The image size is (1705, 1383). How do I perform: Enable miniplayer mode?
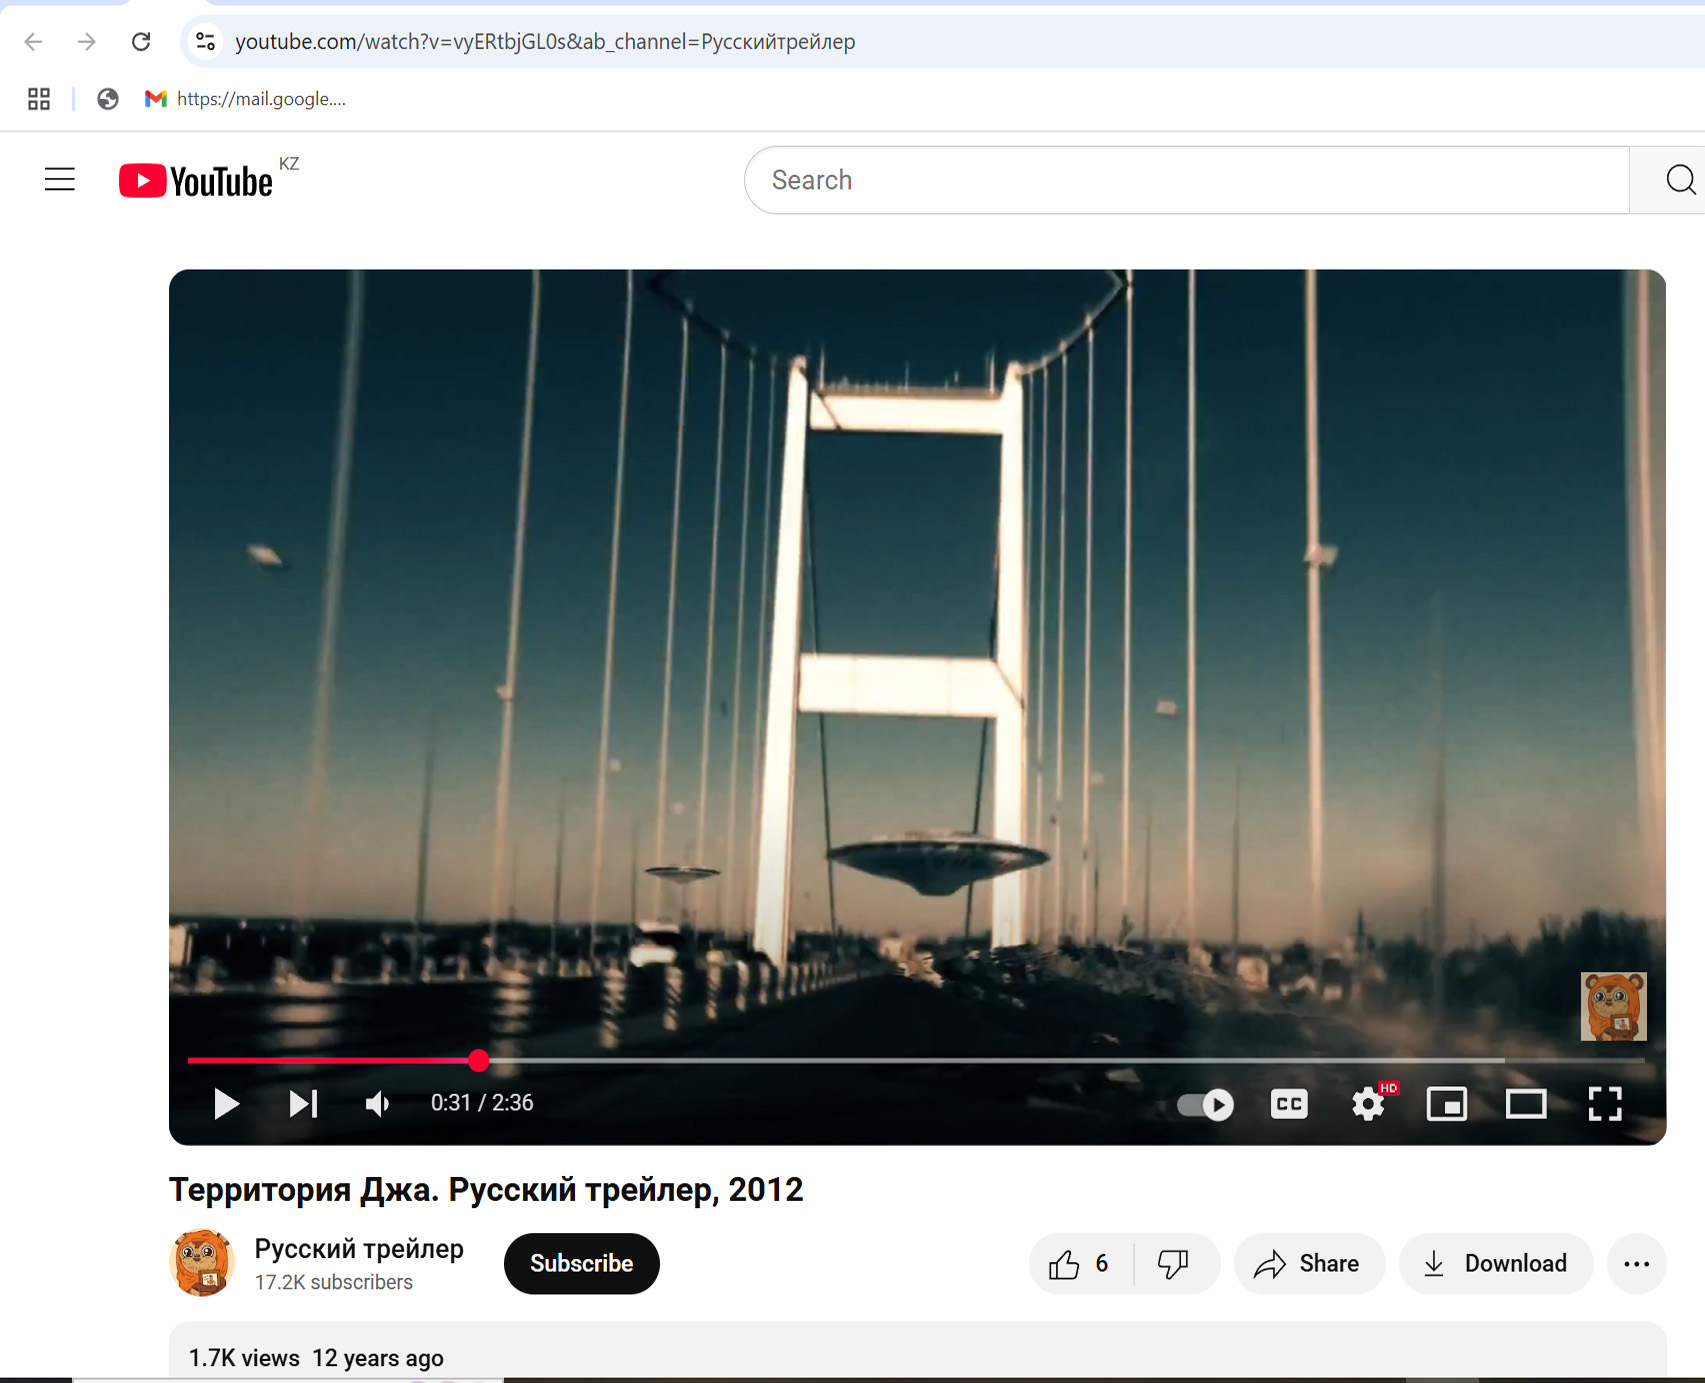(1447, 1104)
